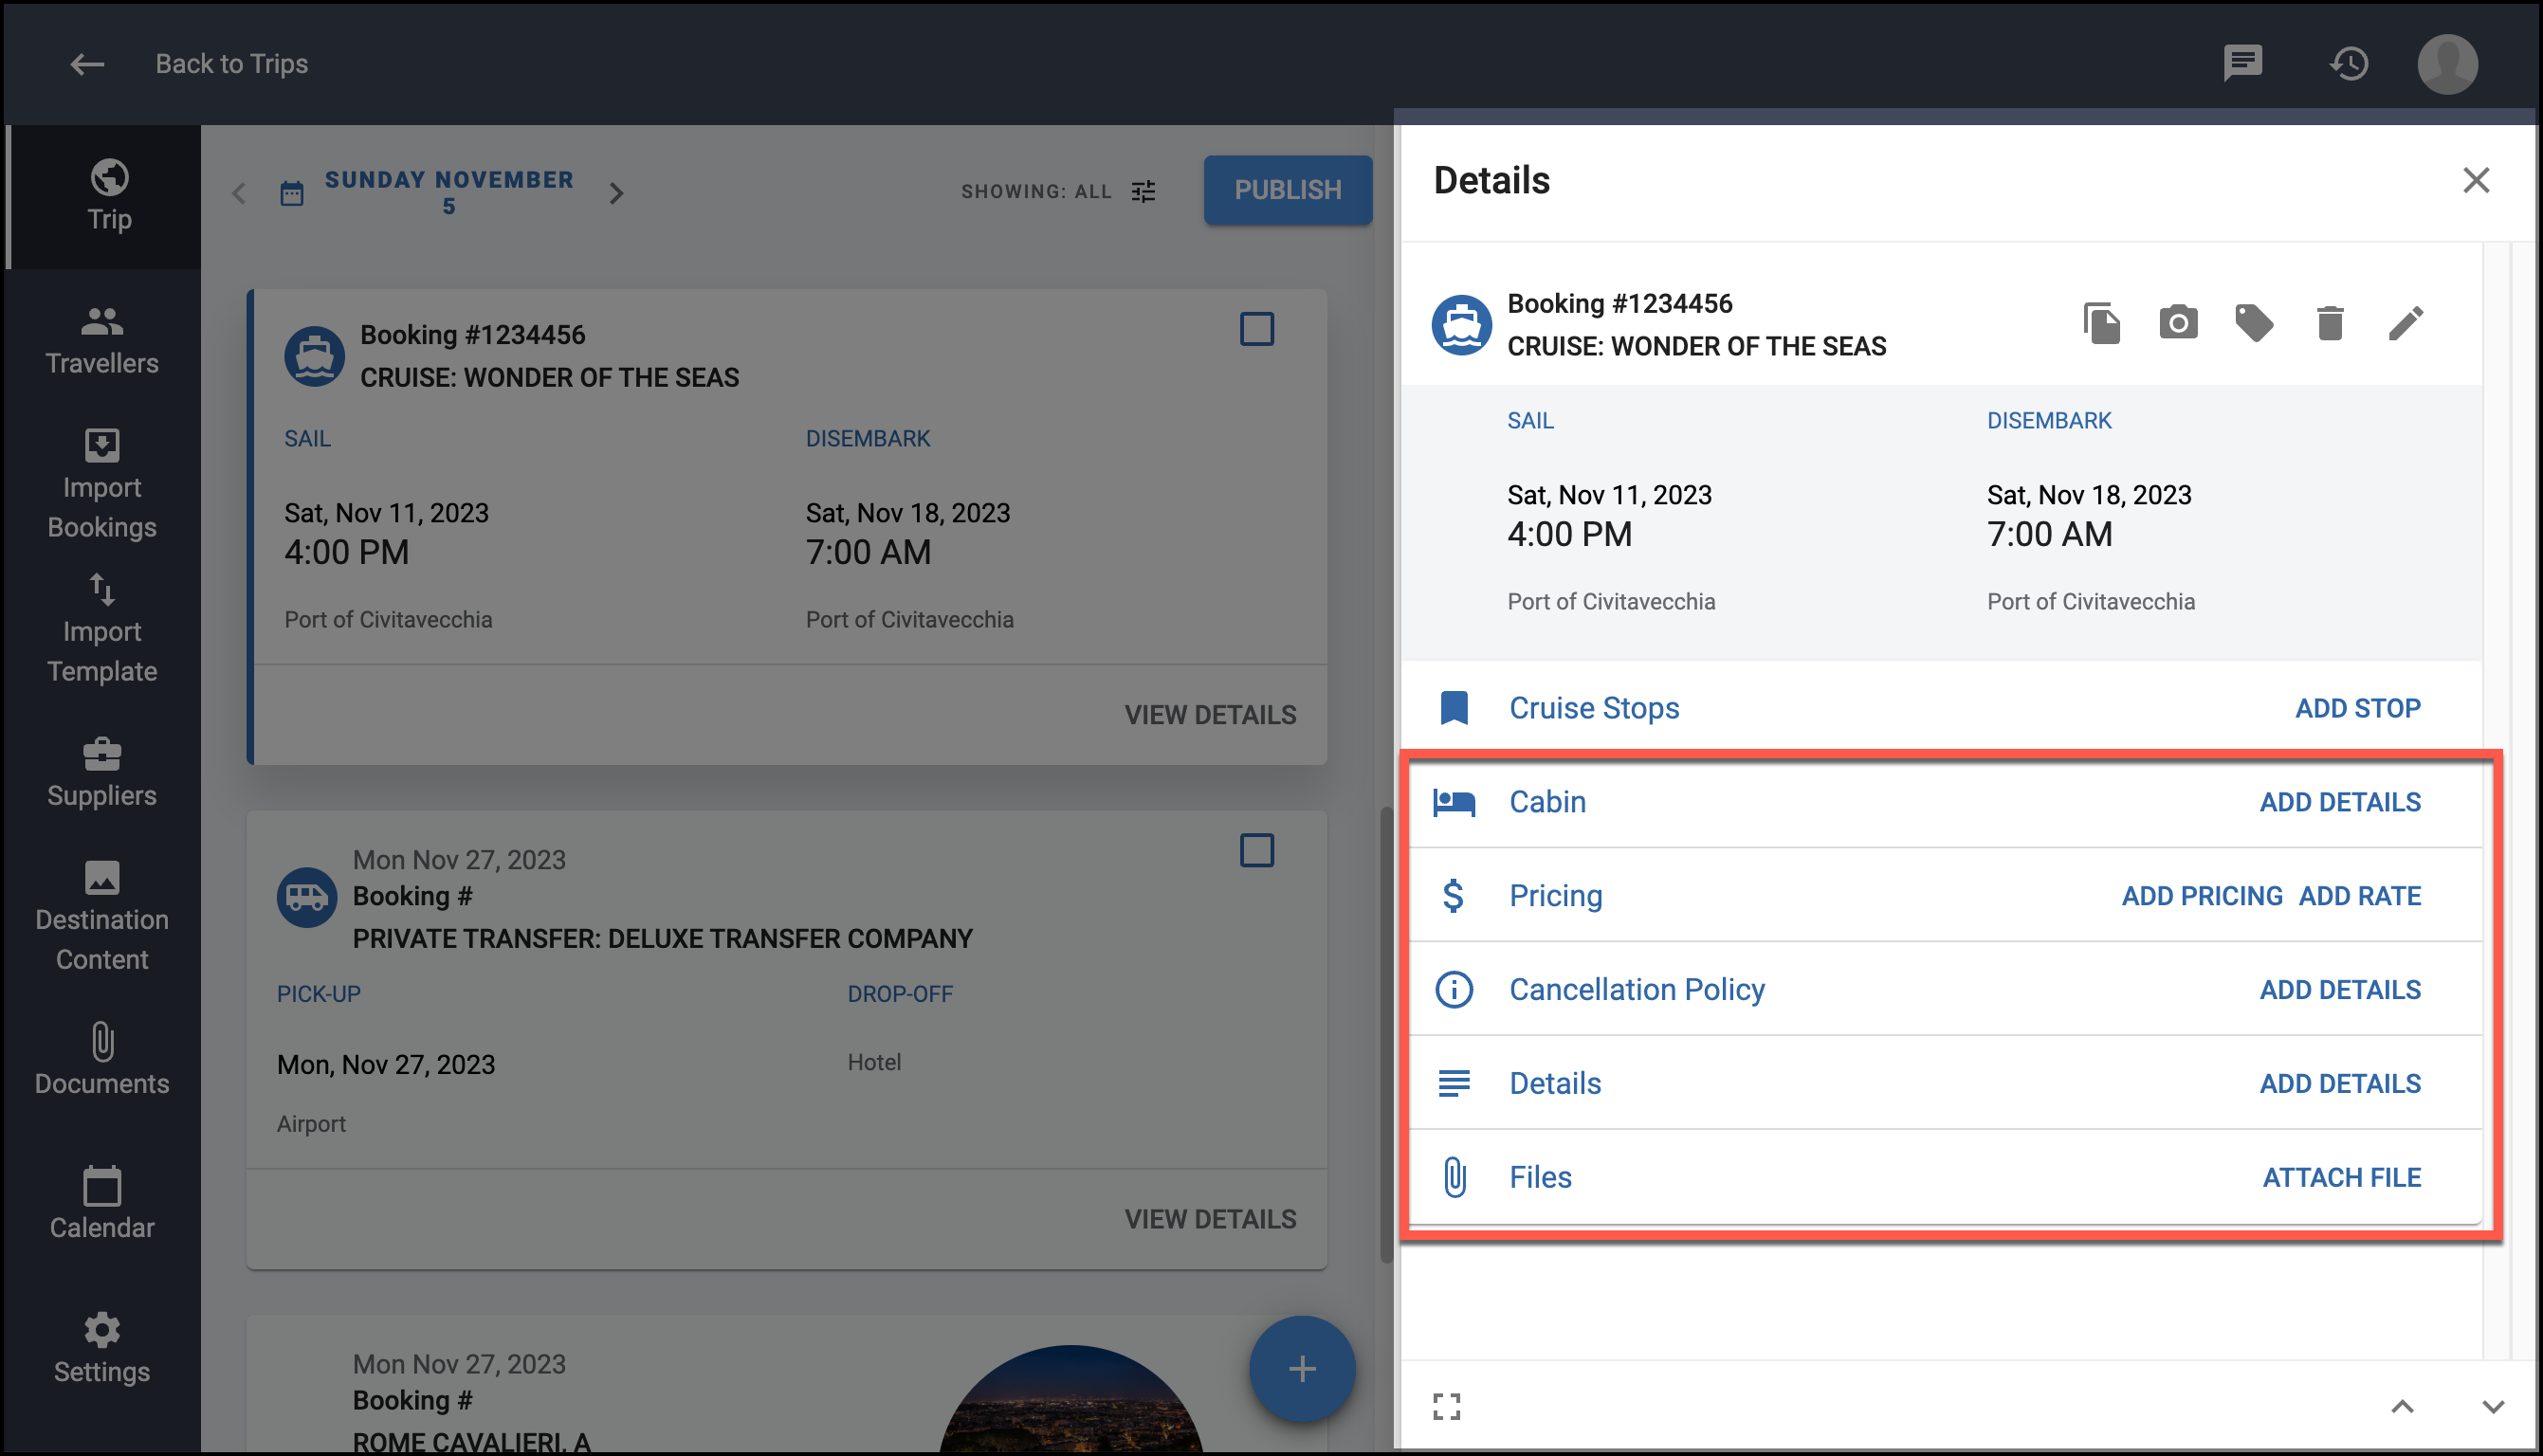View details of the private transfer card

[1210, 1219]
